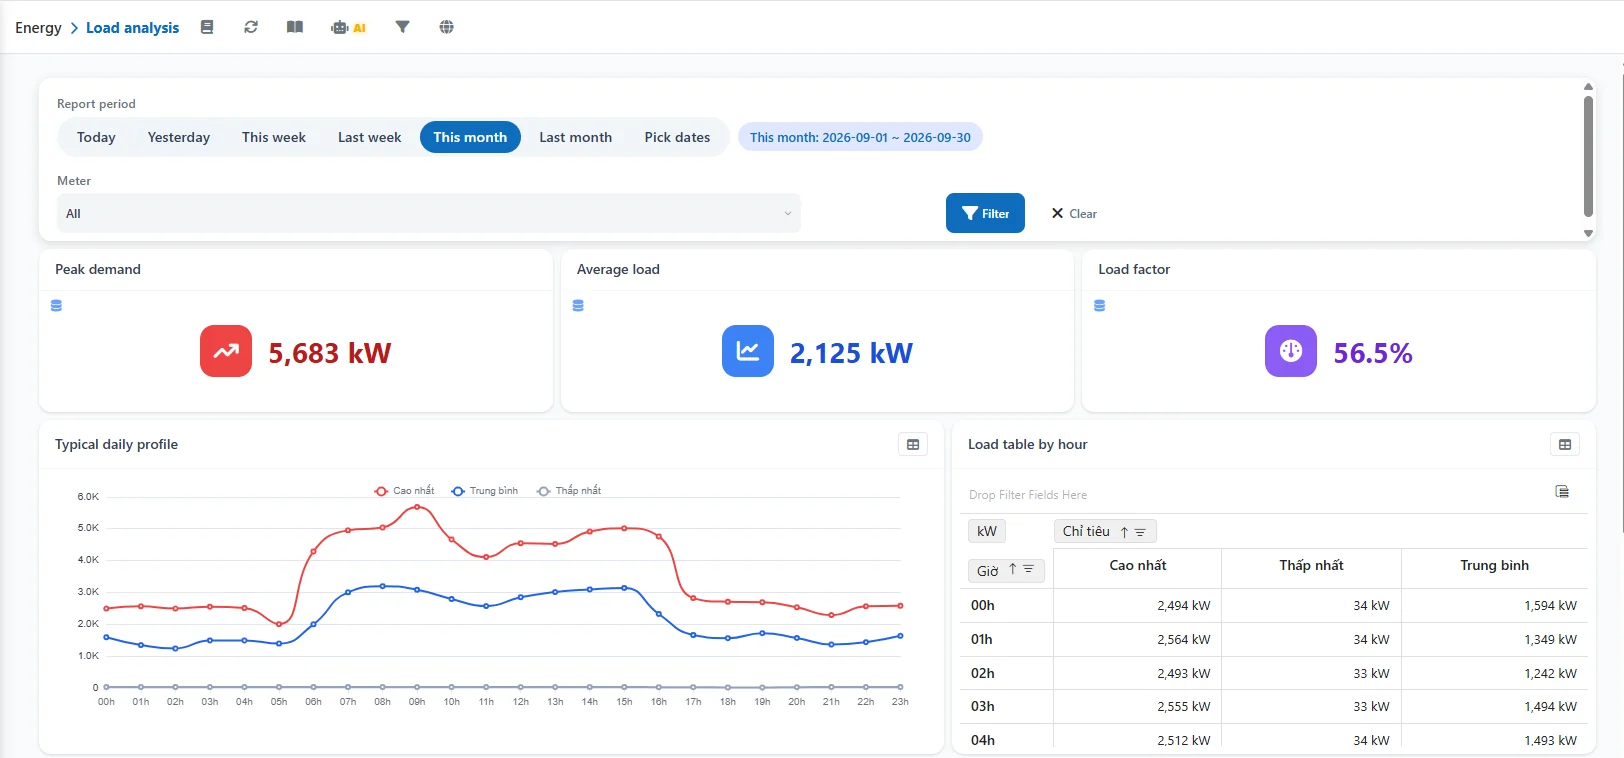Toggle the Thấp nhất series in the chart legend
Image resolution: width=1624 pixels, height=758 pixels.
pyautogui.click(x=569, y=491)
